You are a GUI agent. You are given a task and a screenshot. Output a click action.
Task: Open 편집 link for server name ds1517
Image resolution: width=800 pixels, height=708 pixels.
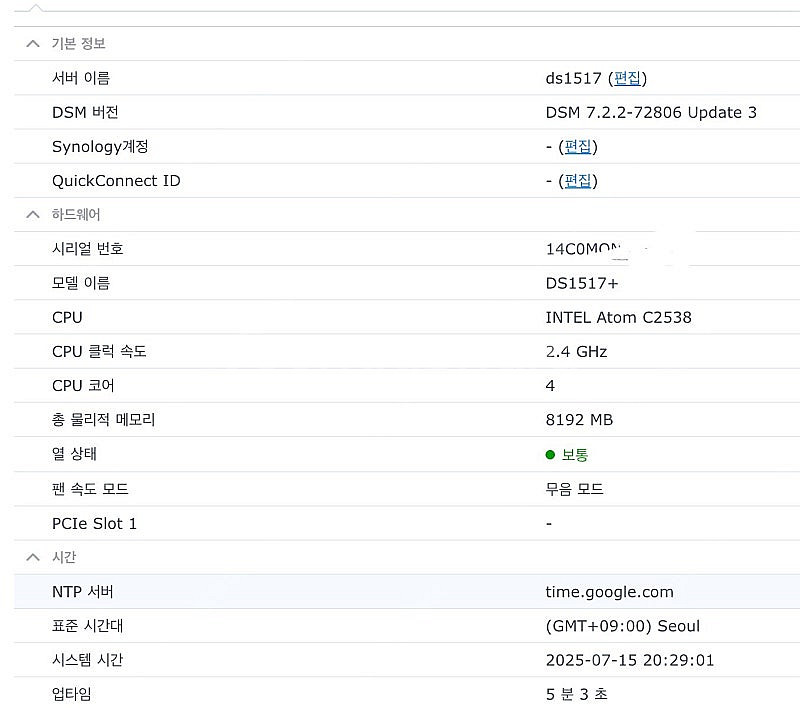(627, 78)
